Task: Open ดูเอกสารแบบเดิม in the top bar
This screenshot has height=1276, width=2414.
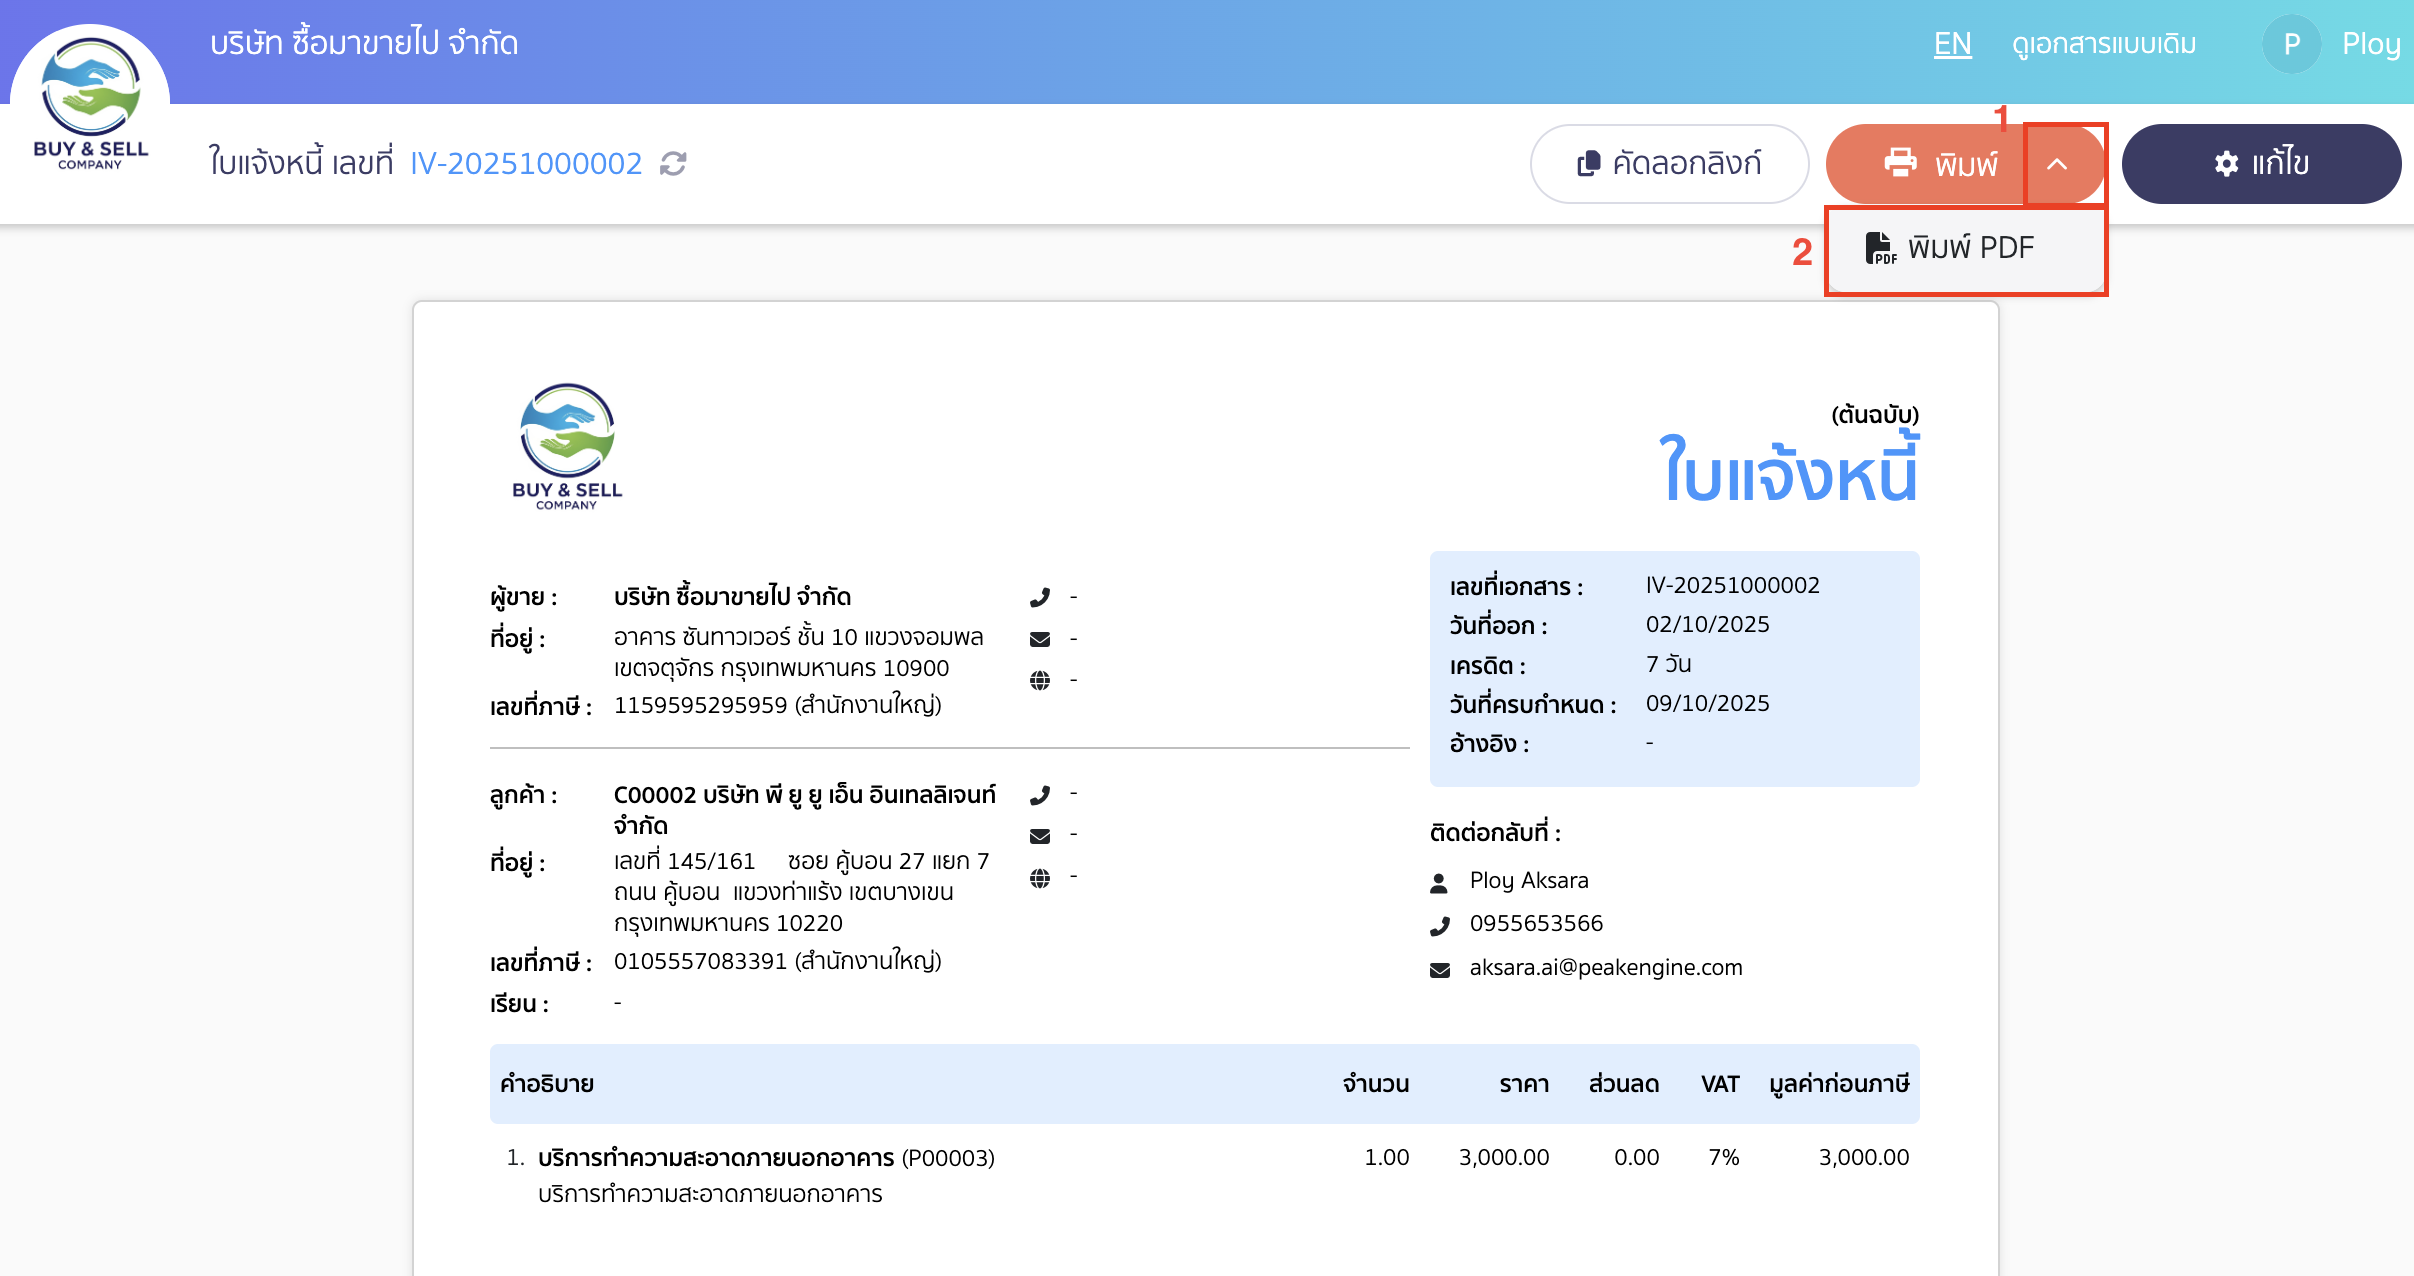Action: coord(2103,43)
